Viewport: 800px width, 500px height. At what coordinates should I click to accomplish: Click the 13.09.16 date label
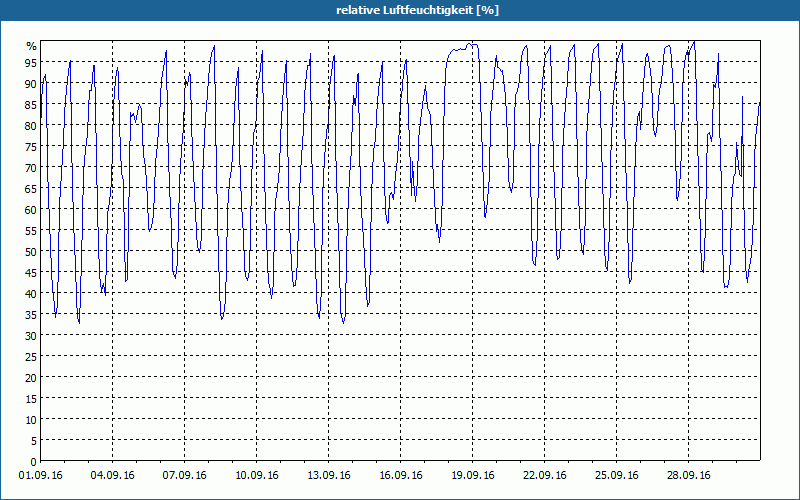click(x=329, y=476)
